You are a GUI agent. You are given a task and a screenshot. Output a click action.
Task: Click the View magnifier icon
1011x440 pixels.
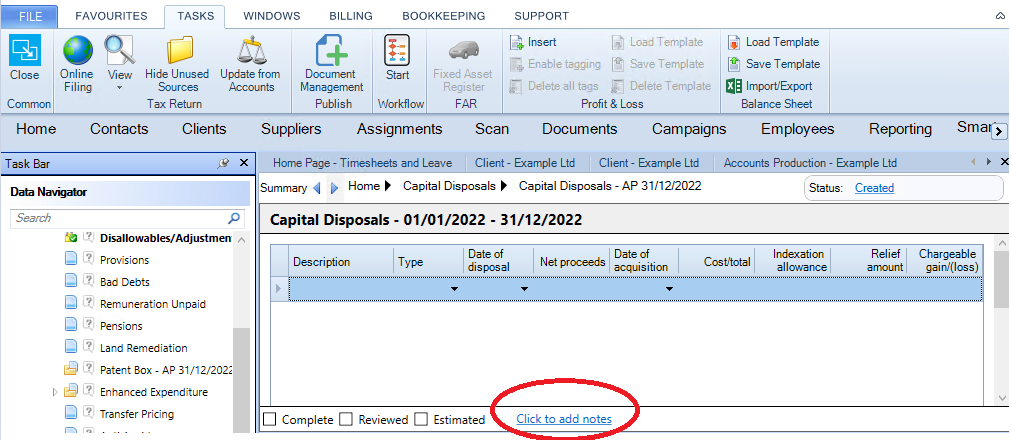point(119,50)
